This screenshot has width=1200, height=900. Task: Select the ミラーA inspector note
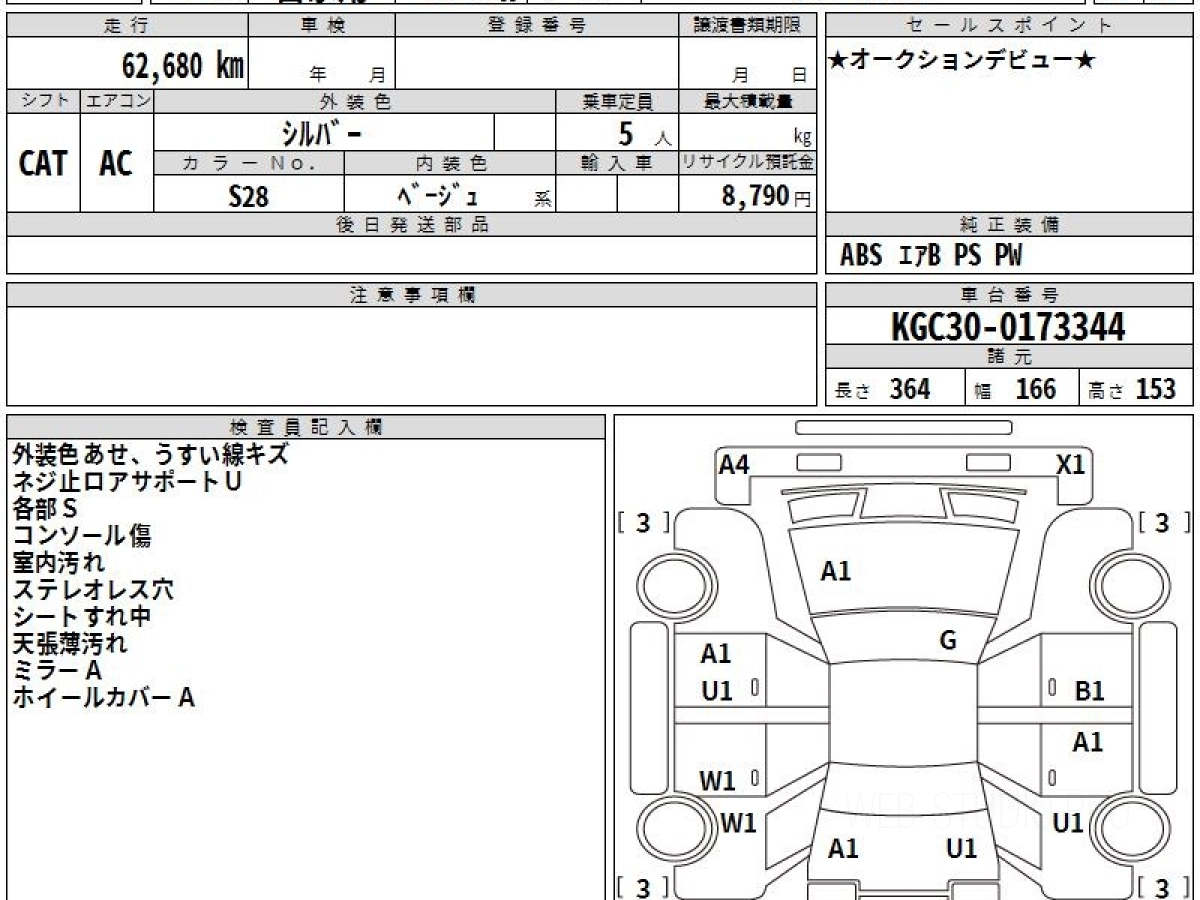(x=57, y=670)
